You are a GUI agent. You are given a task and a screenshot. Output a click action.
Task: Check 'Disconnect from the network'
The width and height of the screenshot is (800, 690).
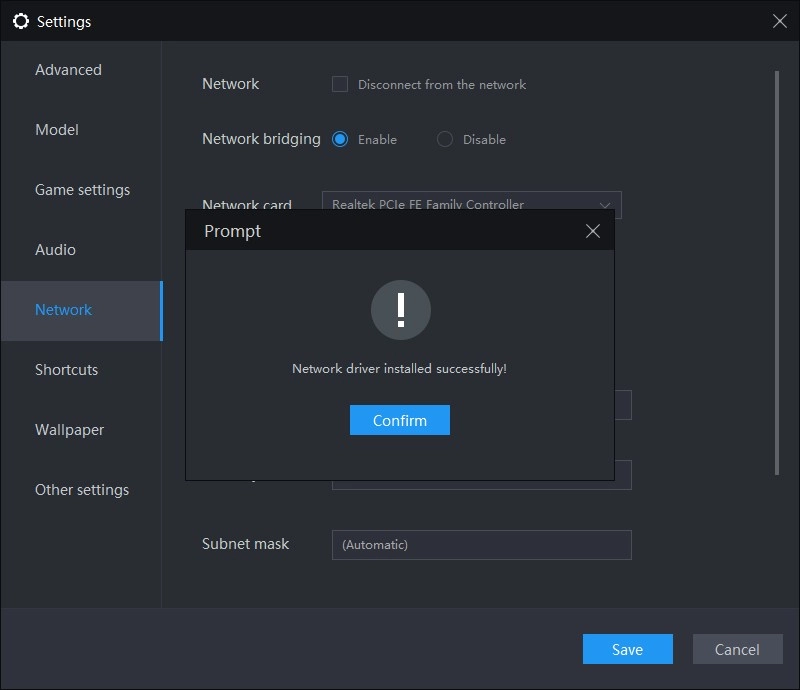[x=339, y=85]
